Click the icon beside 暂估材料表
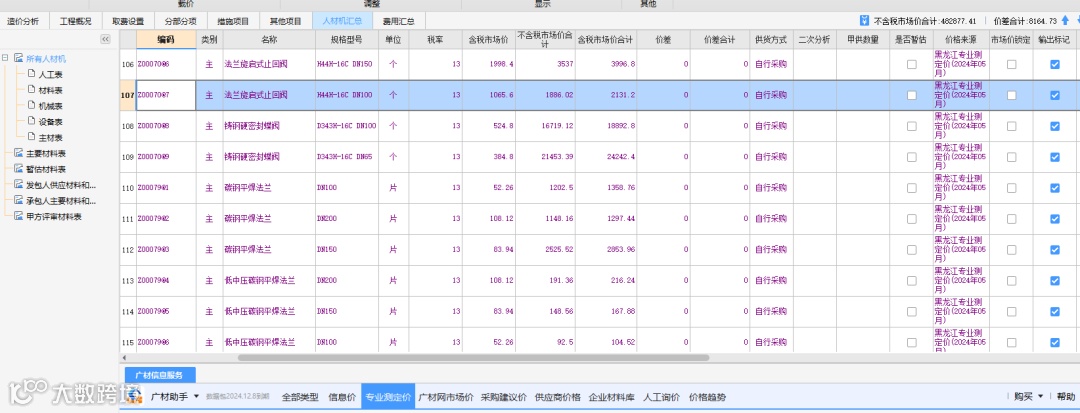 (x=19, y=169)
